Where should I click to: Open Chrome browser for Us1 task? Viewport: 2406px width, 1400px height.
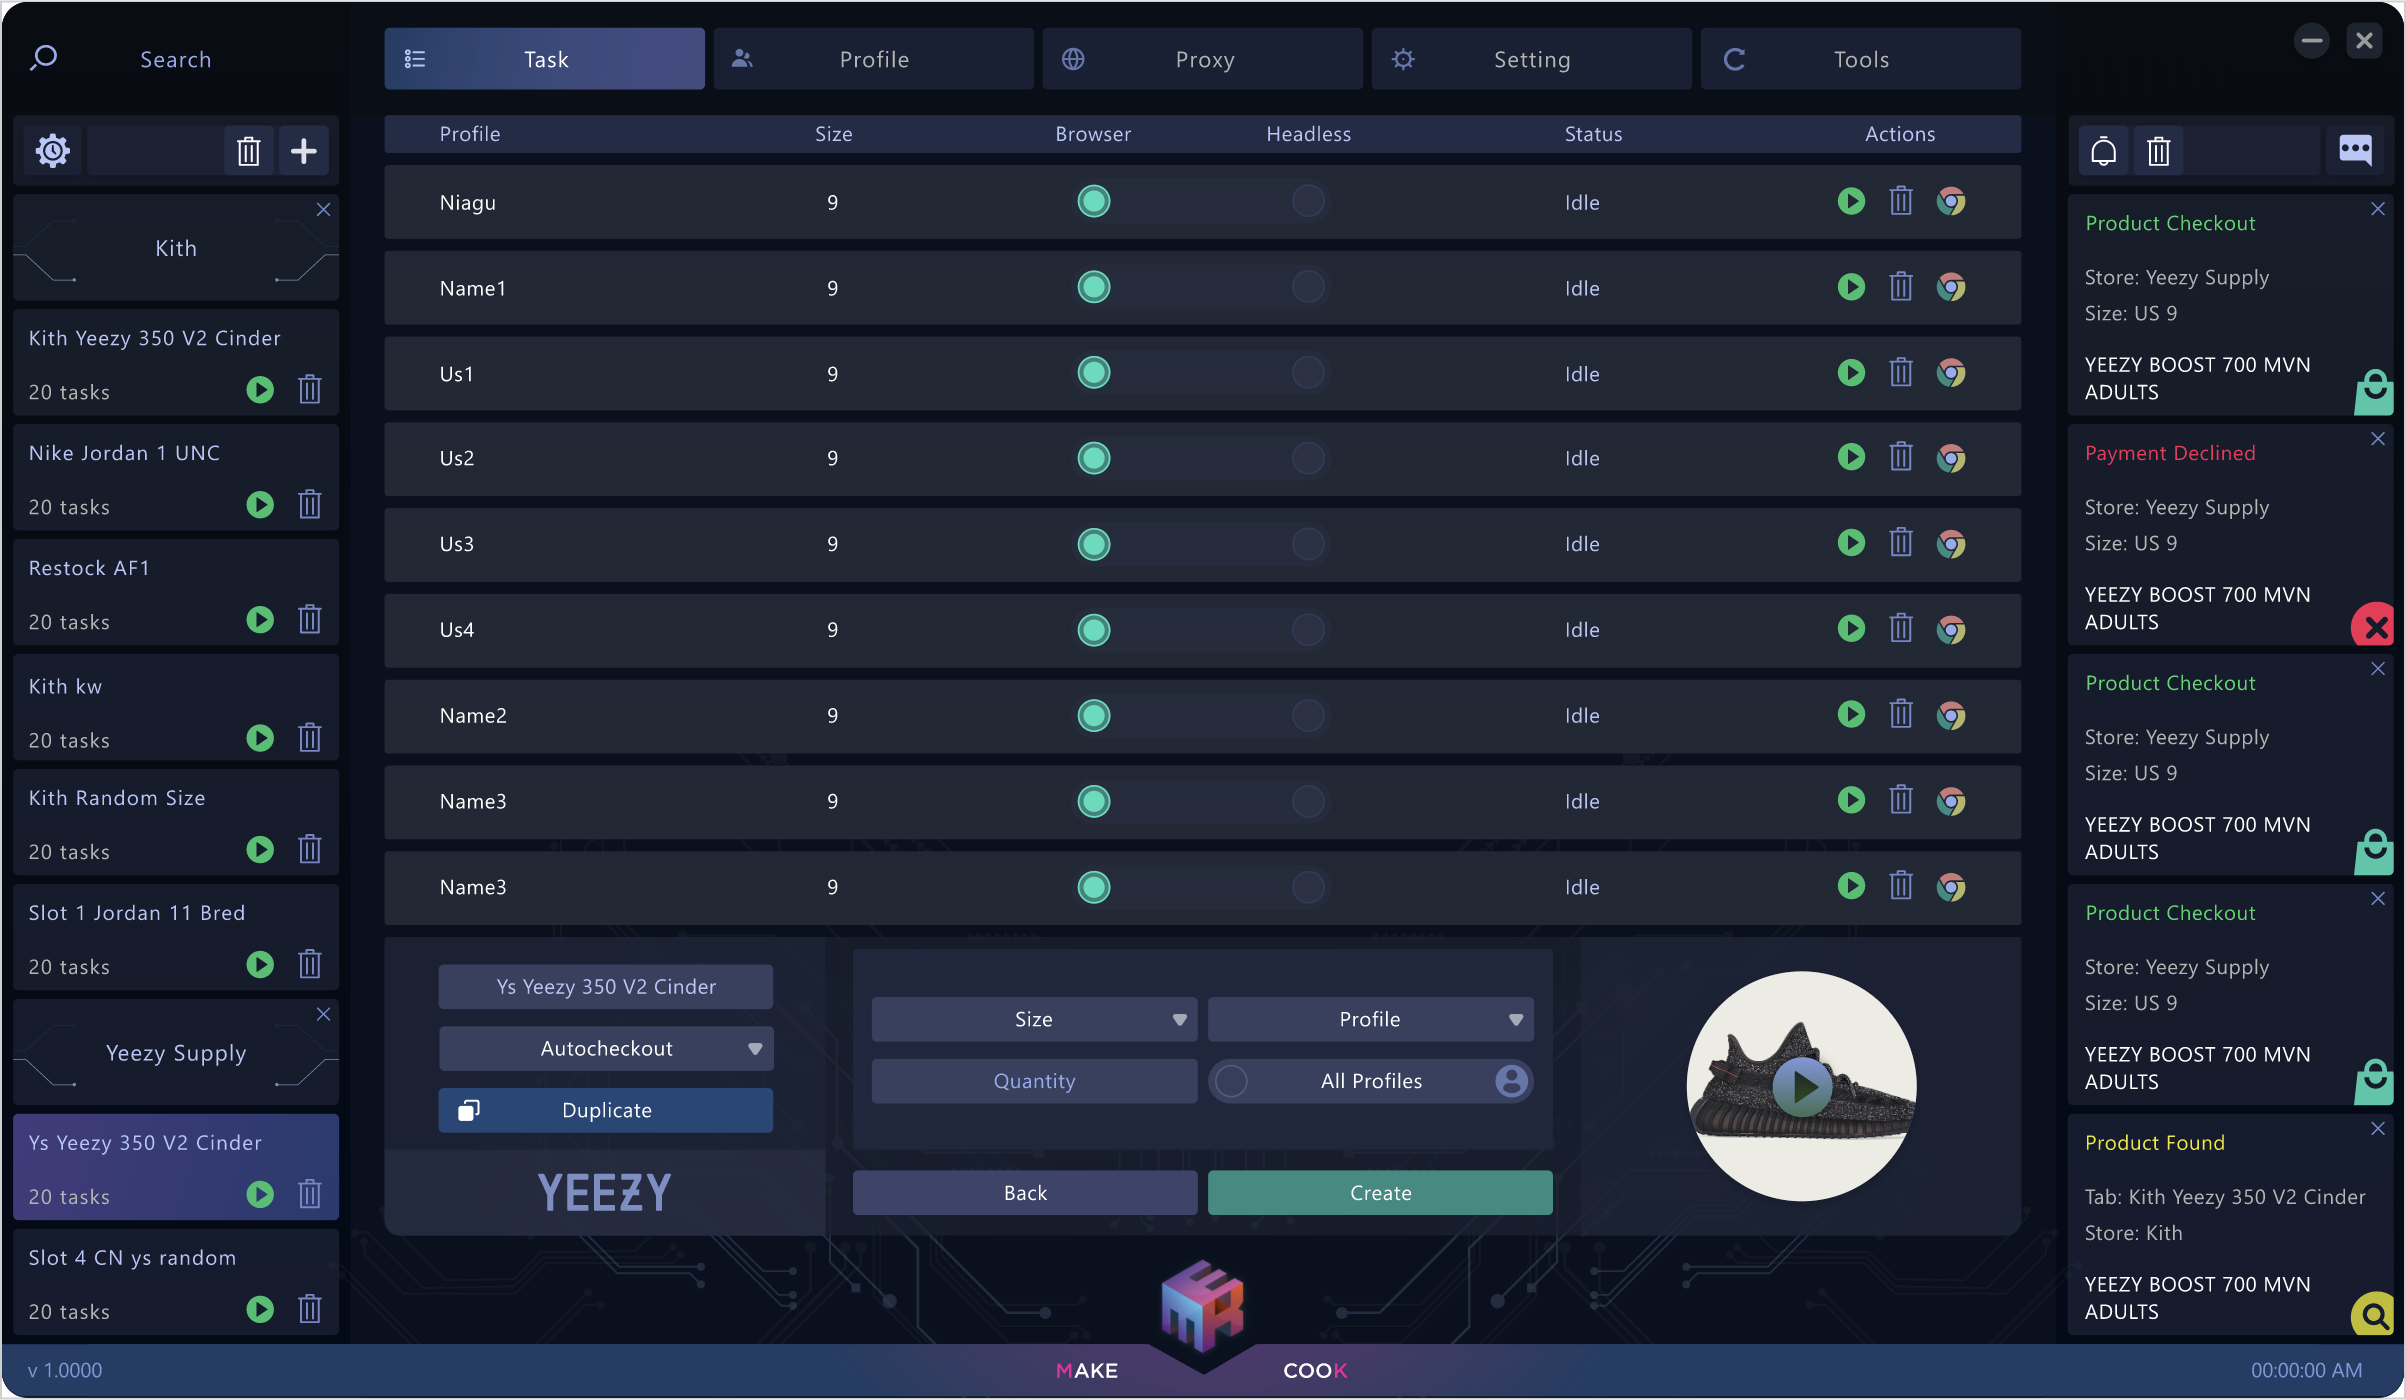click(x=1951, y=373)
